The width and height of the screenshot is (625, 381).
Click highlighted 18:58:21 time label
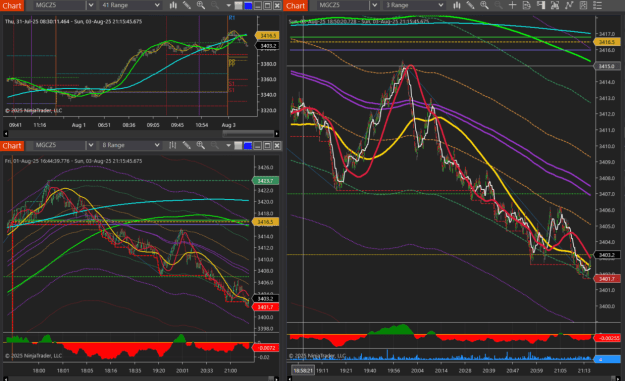click(x=303, y=370)
